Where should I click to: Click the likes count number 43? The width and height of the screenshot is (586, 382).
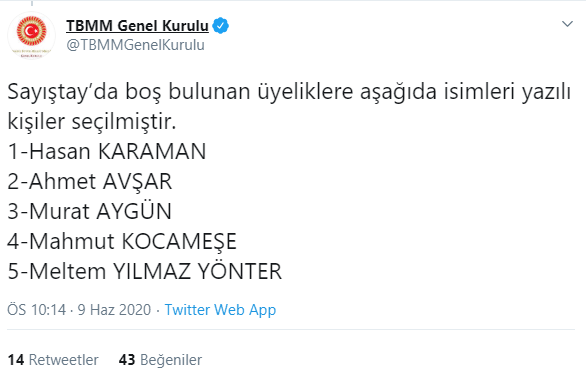(127, 360)
